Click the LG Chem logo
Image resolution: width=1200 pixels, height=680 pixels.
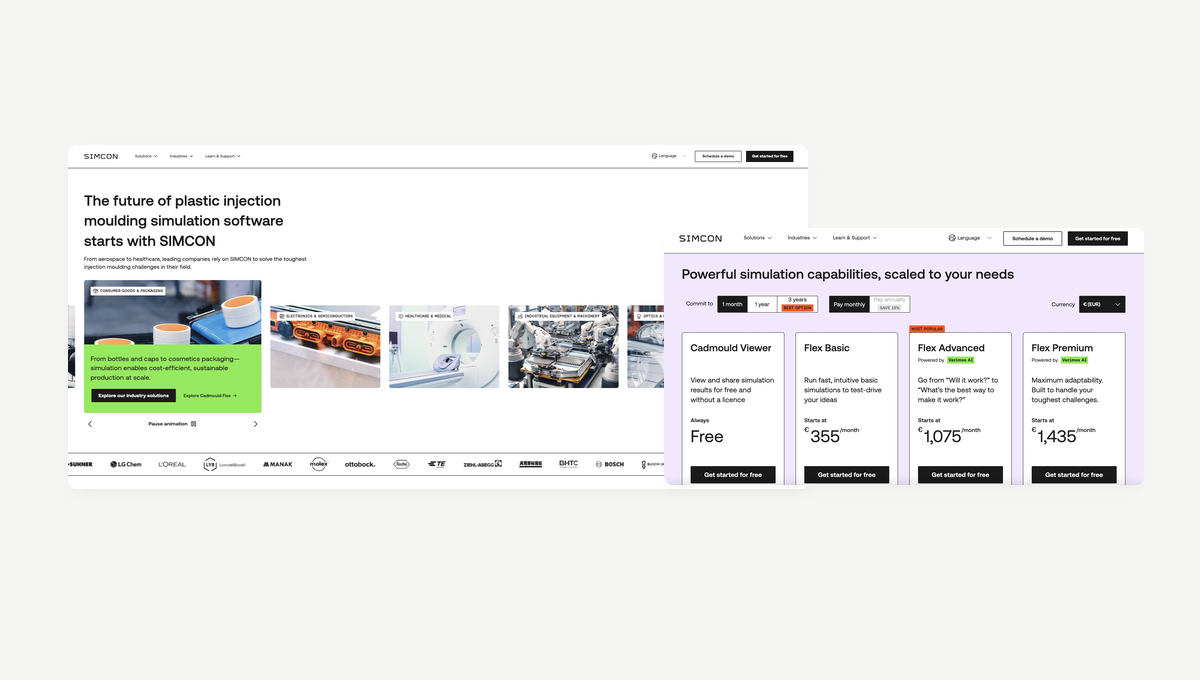pos(126,464)
